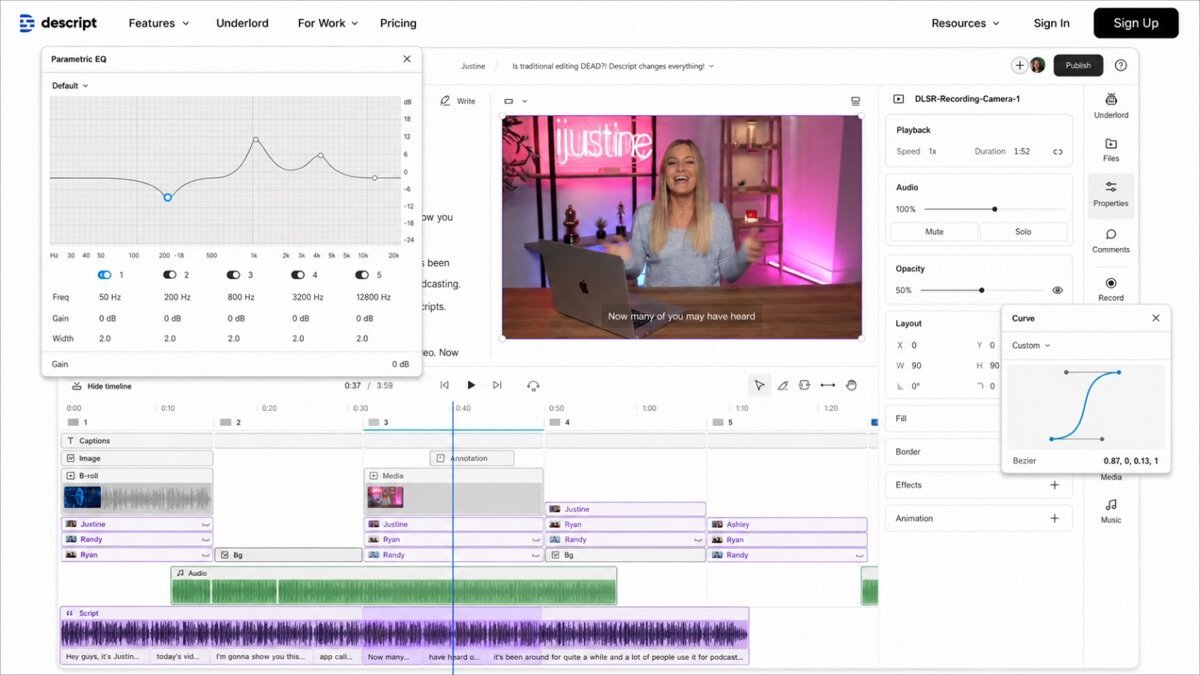Open the Default preset dropdown in Parametric EQ
Viewport: 1200px width, 675px height.
70,86
